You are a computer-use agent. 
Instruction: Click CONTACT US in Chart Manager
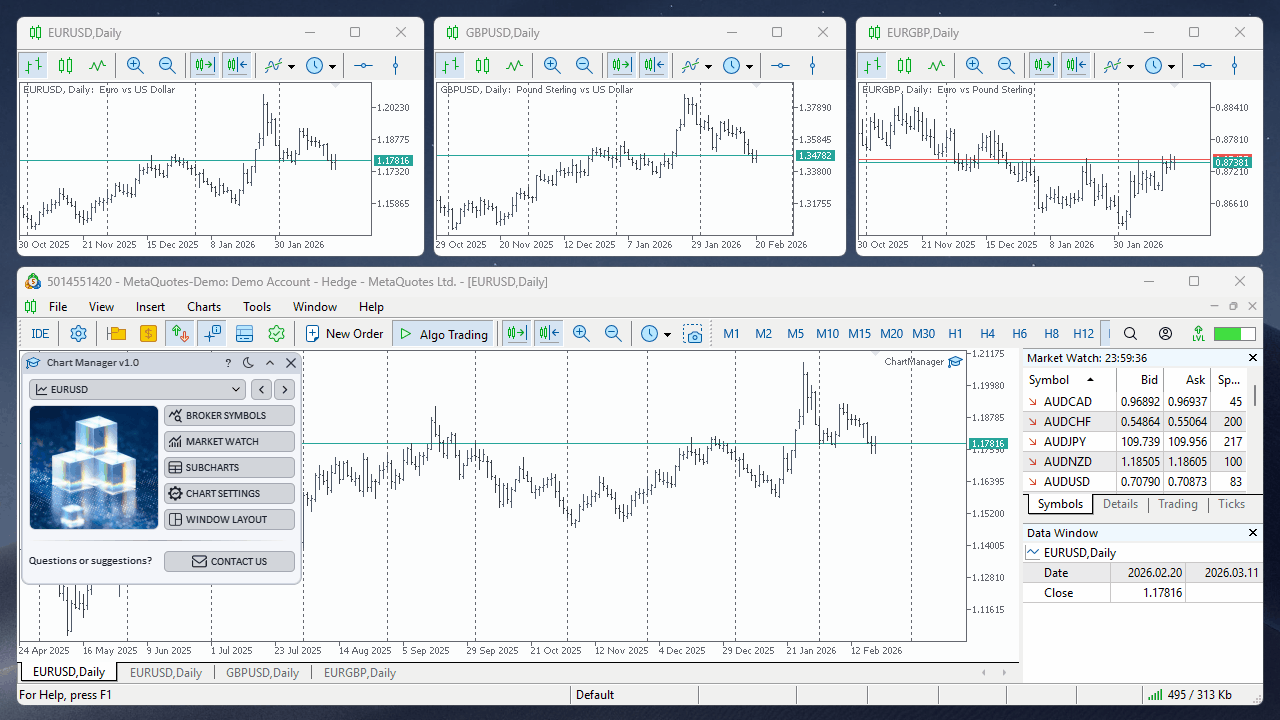tap(229, 561)
